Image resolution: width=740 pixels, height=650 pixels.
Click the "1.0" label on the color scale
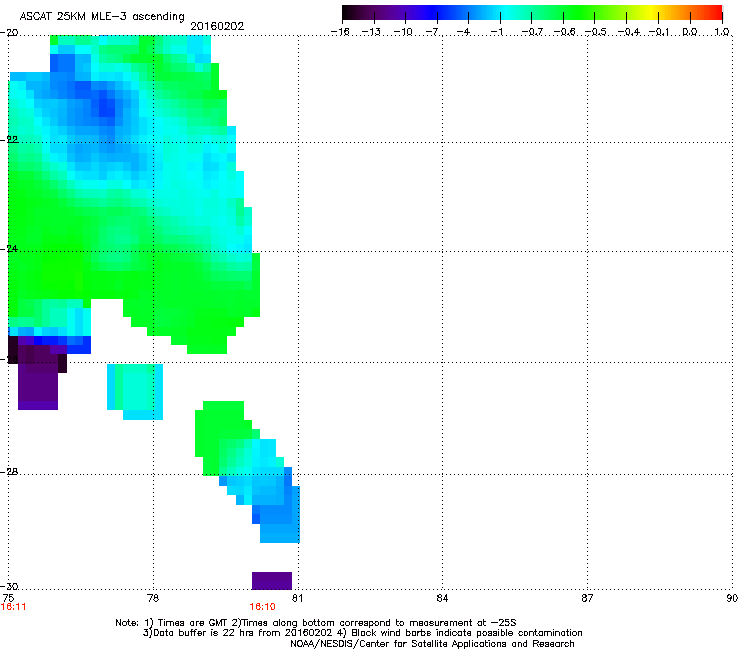pos(722,32)
